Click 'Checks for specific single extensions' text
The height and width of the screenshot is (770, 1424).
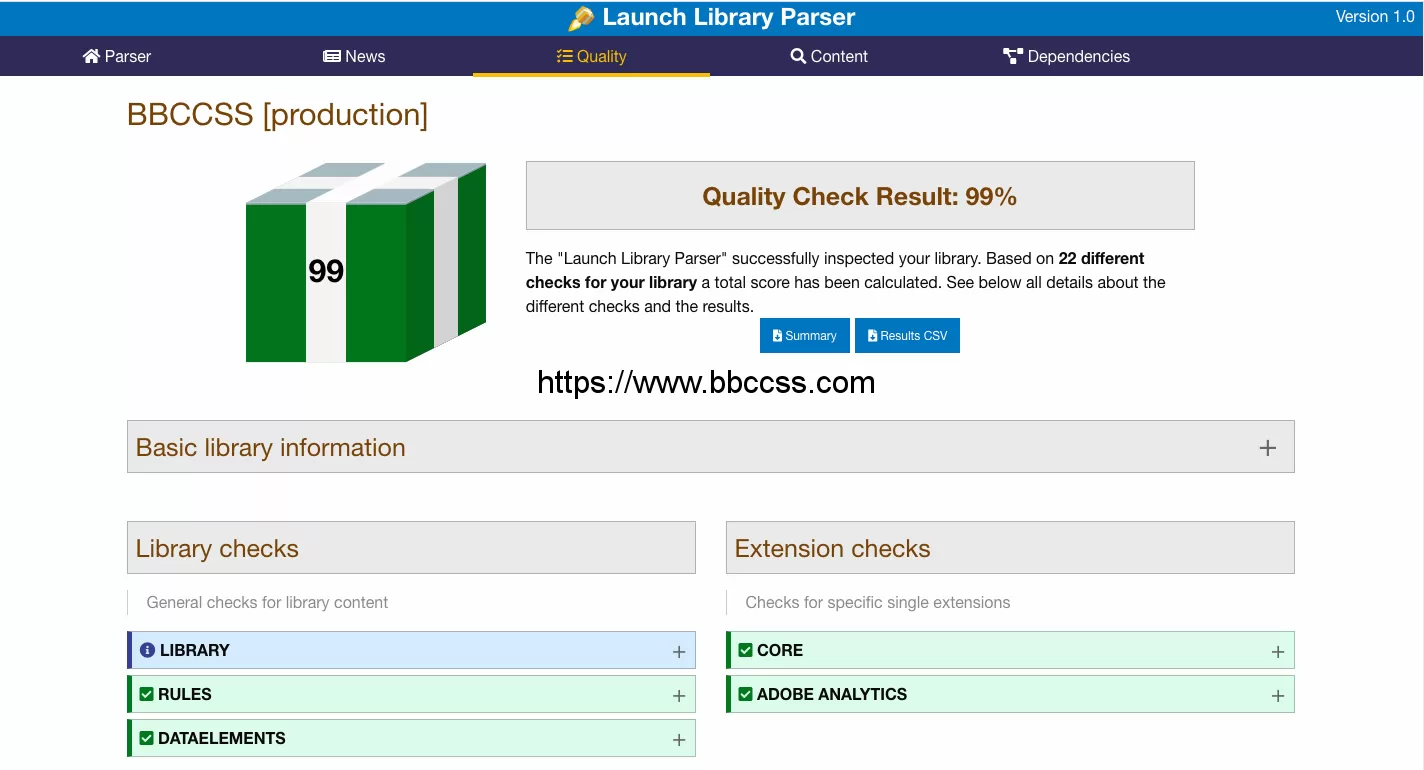[x=878, y=602]
